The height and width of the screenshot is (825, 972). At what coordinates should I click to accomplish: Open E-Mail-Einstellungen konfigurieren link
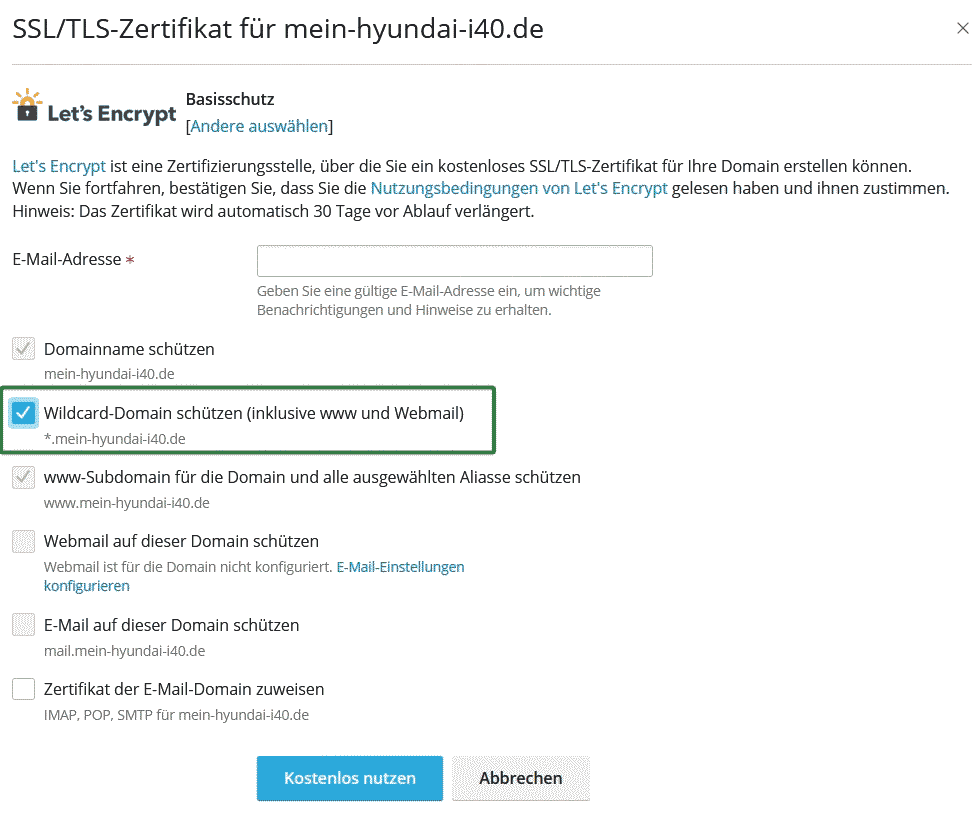coord(400,567)
